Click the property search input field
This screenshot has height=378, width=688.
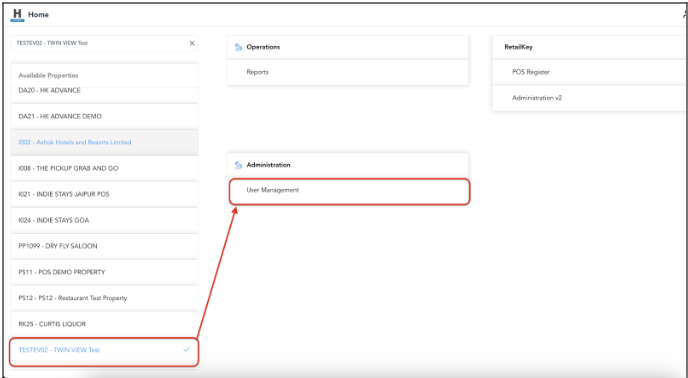click(104, 43)
